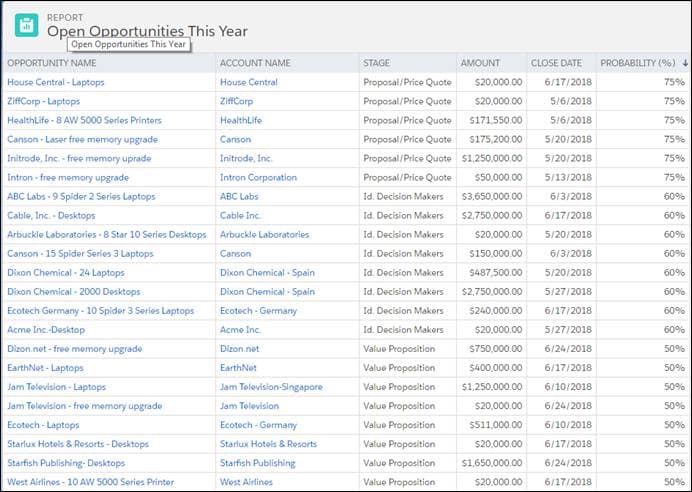Click the Stage column header

pos(377,63)
